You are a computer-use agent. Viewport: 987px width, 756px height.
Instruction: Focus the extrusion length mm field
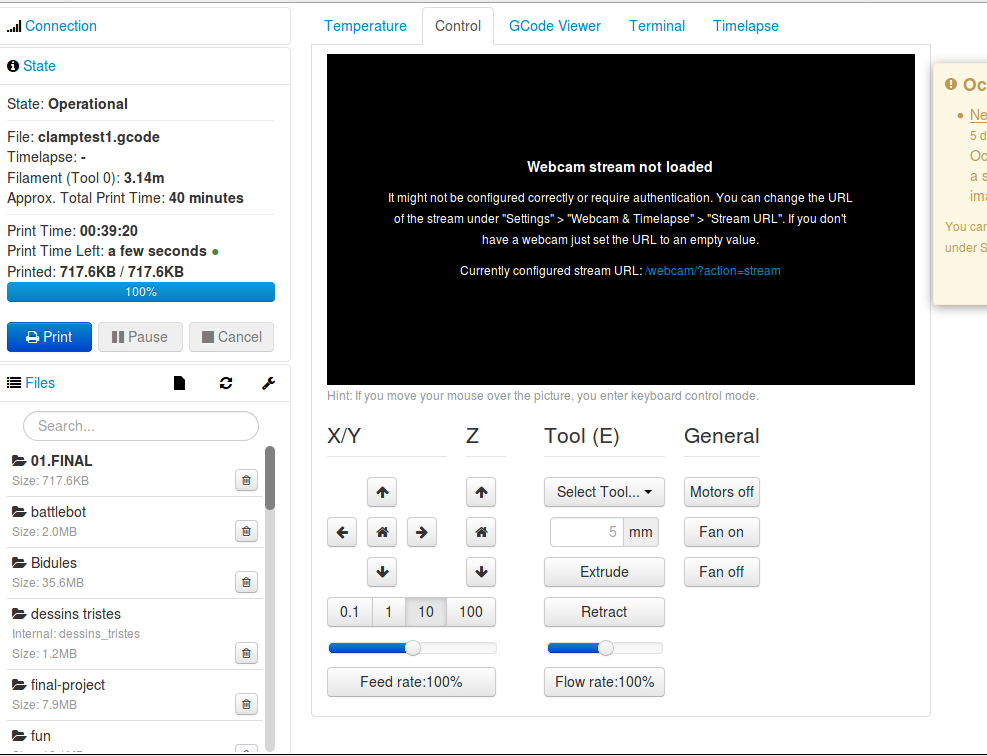coord(587,533)
